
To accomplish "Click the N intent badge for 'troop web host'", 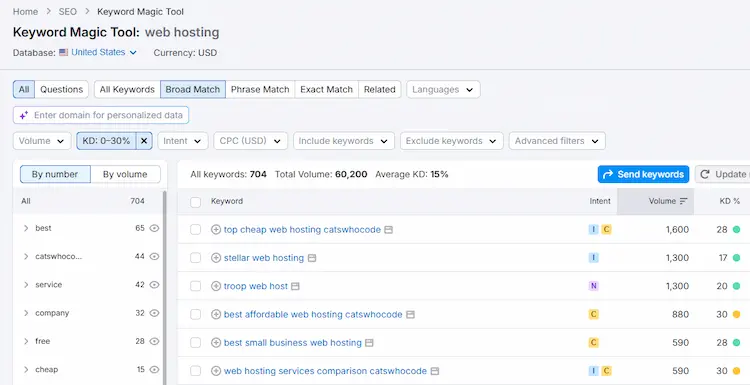I will [594, 286].
